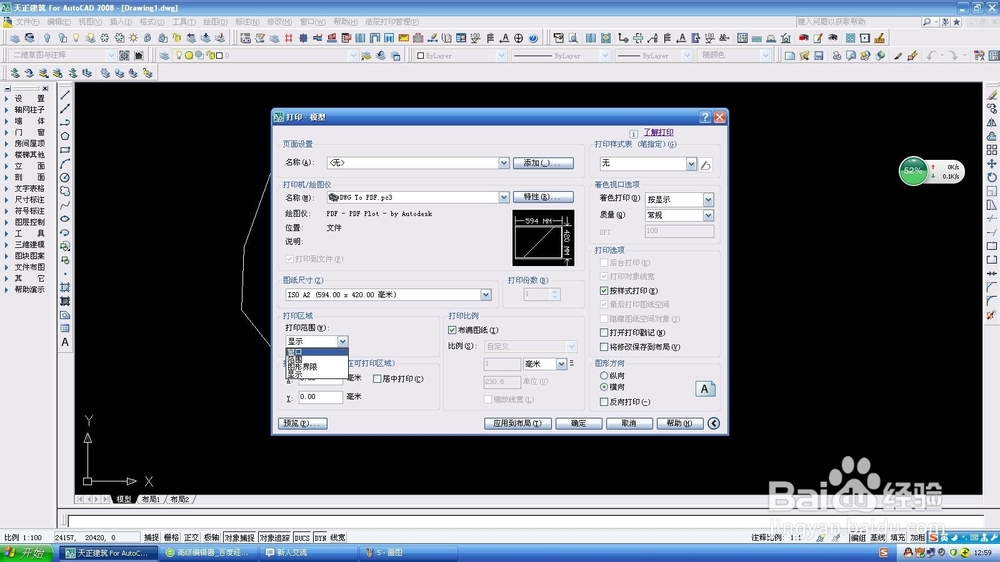Click the 确定 OK button
This screenshot has height=562, width=1000.
(578, 424)
